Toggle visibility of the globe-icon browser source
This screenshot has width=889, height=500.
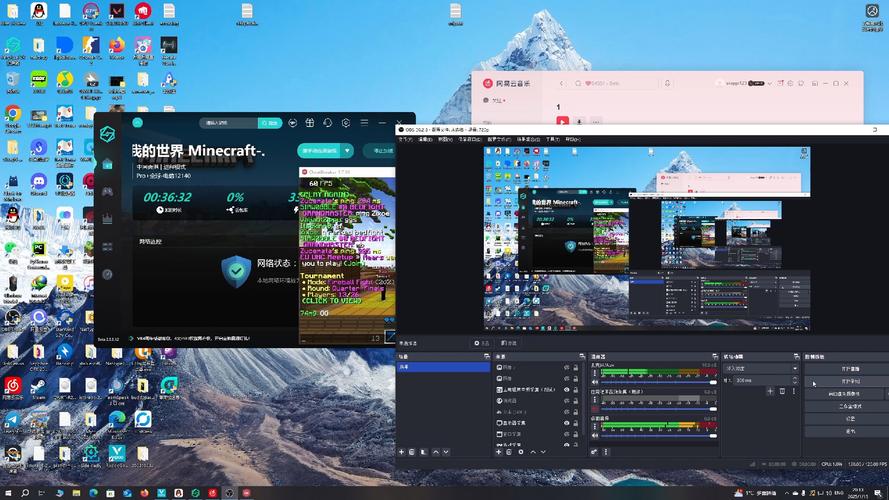(566, 401)
